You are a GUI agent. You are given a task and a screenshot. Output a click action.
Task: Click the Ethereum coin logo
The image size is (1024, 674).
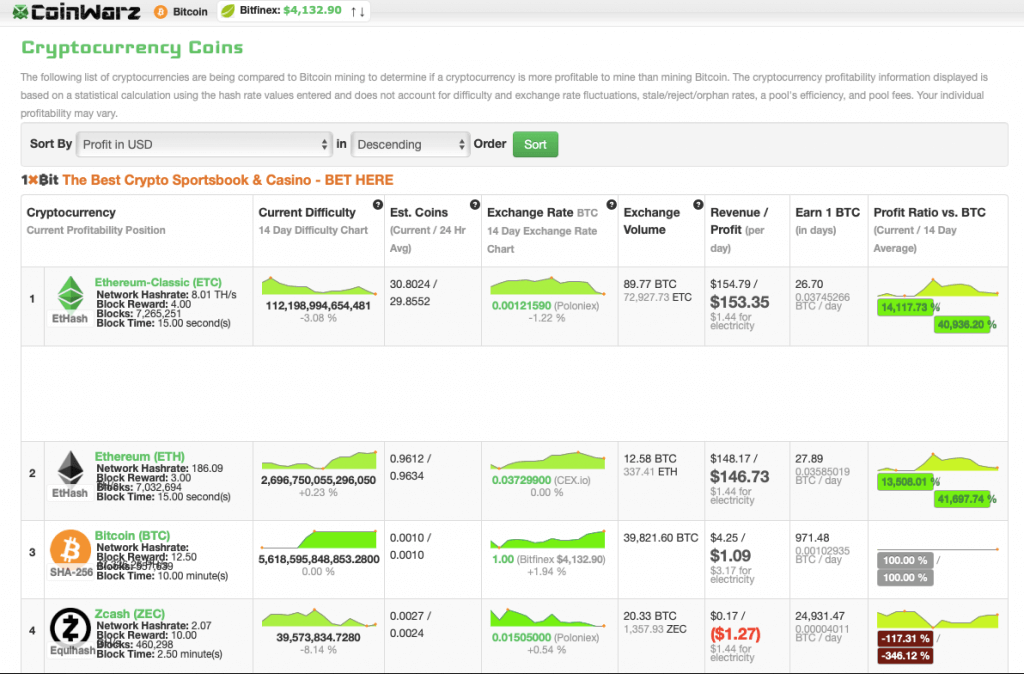(70, 470)
